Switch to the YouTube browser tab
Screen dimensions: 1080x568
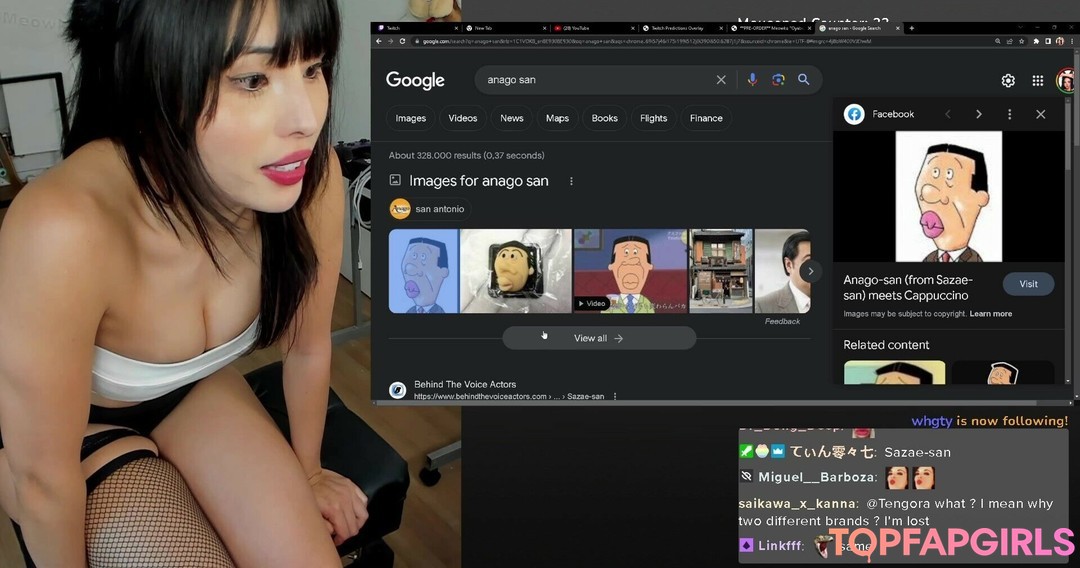pyautogui.click(x=575, y=28)
